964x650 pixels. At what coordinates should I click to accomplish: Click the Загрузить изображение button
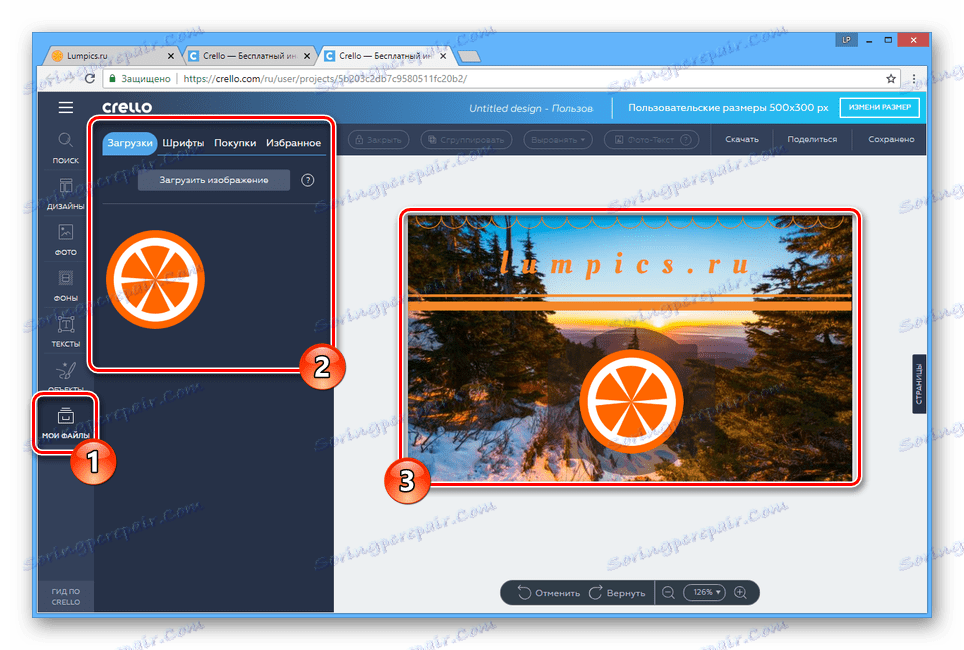point(213,180)
